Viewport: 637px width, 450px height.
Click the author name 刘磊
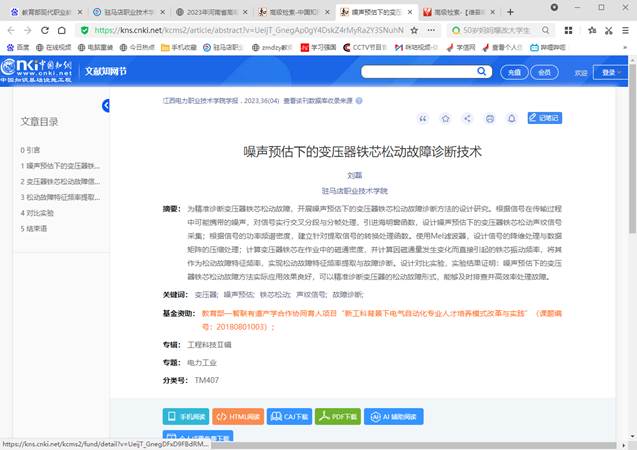click(x=354, y=175)
